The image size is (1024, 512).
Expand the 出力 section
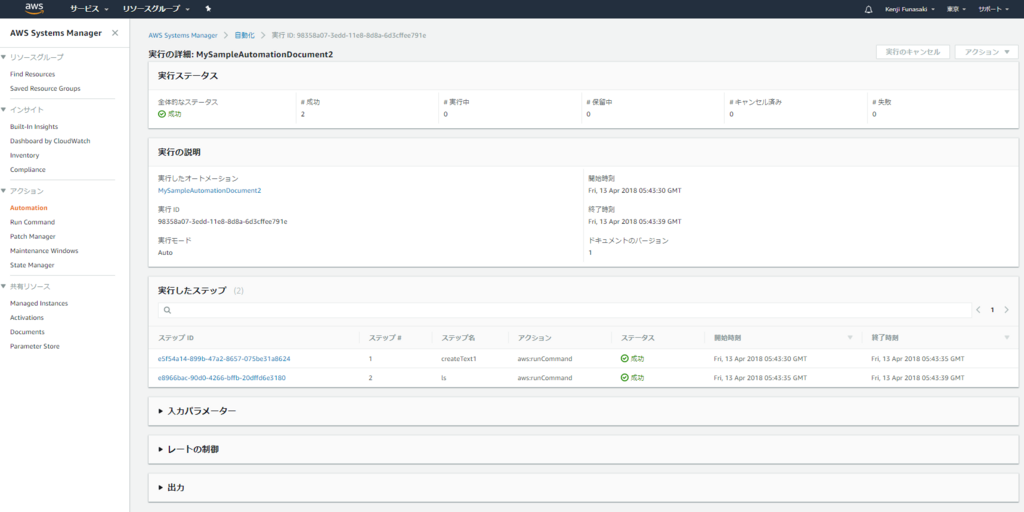click(171, 488)
